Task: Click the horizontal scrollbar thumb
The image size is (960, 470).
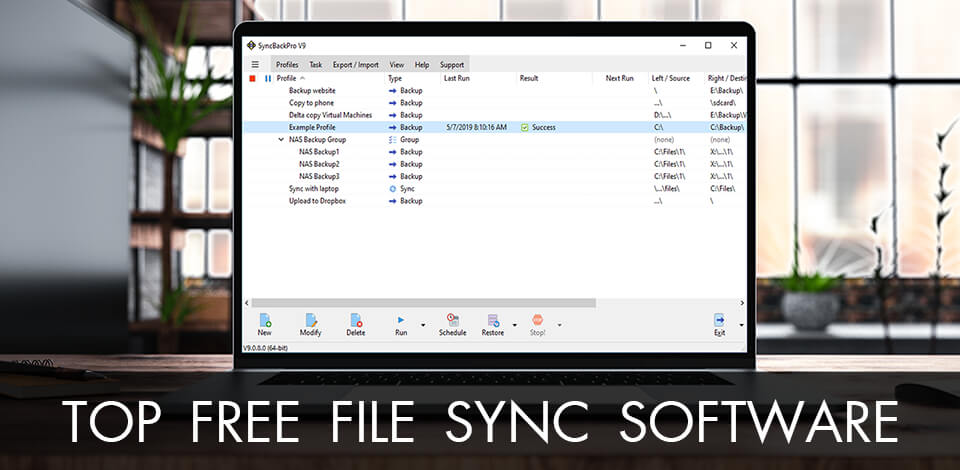Action: [x=424, y=302]
